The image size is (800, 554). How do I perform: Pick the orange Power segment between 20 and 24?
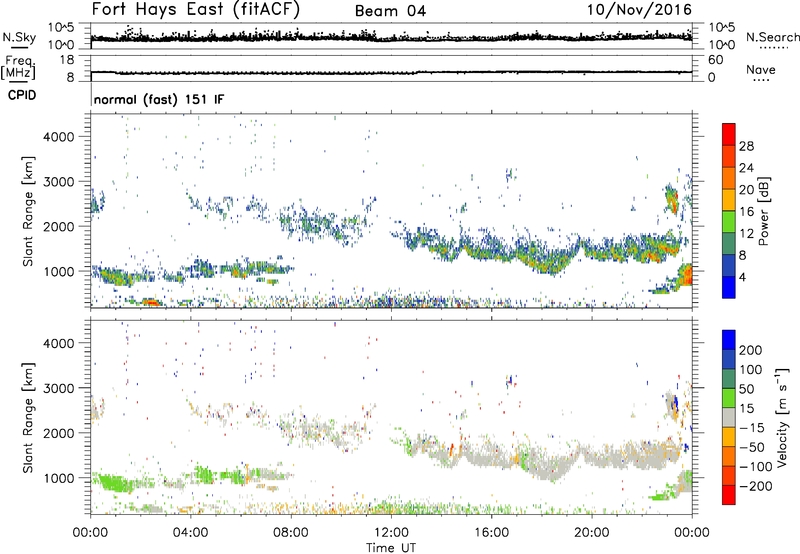[729, 178]
